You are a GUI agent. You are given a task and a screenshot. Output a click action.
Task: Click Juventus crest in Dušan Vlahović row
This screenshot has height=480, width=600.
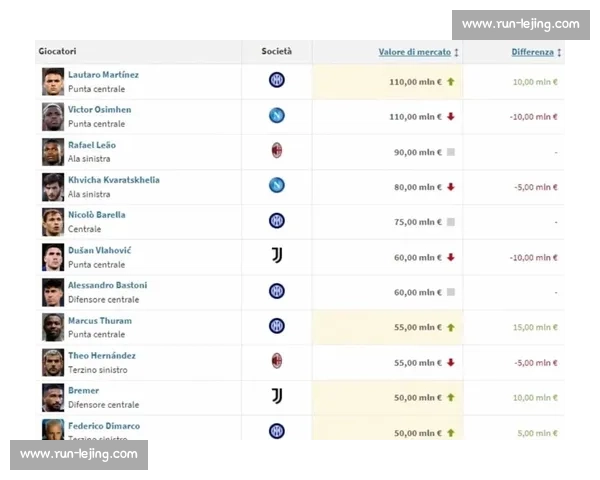(277, 256)
